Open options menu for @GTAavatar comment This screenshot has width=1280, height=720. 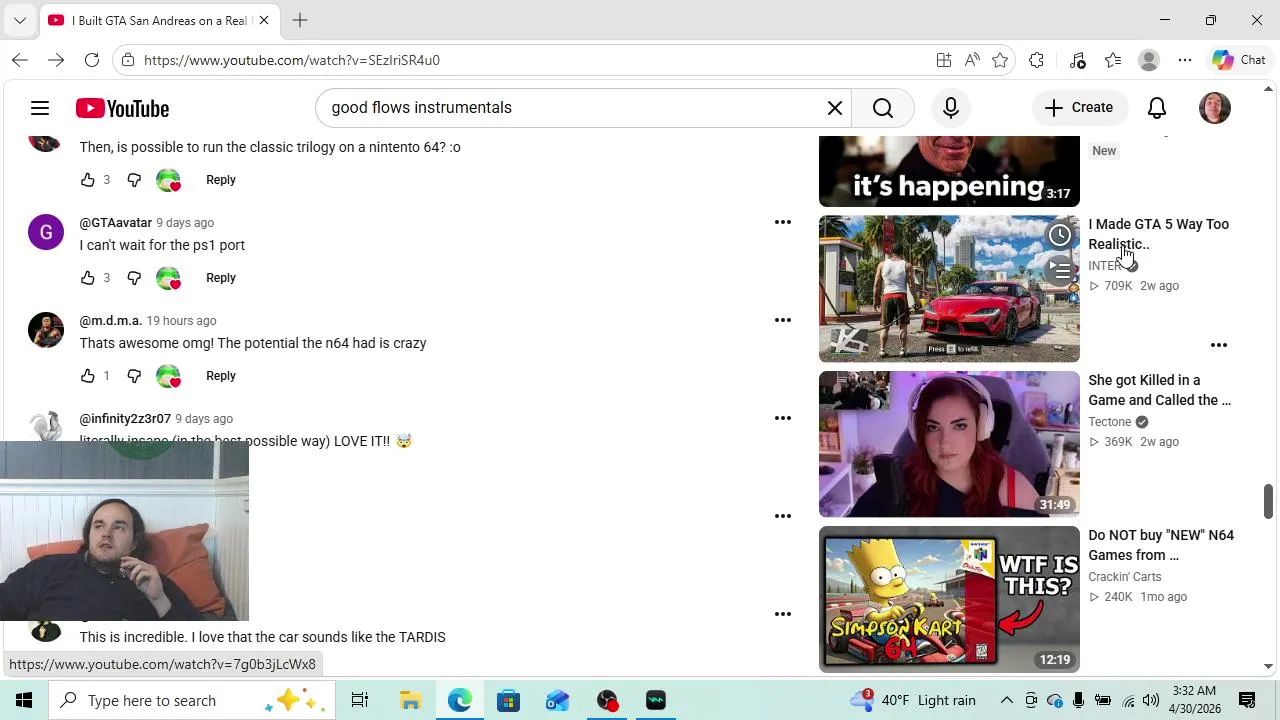pos(783,222)
